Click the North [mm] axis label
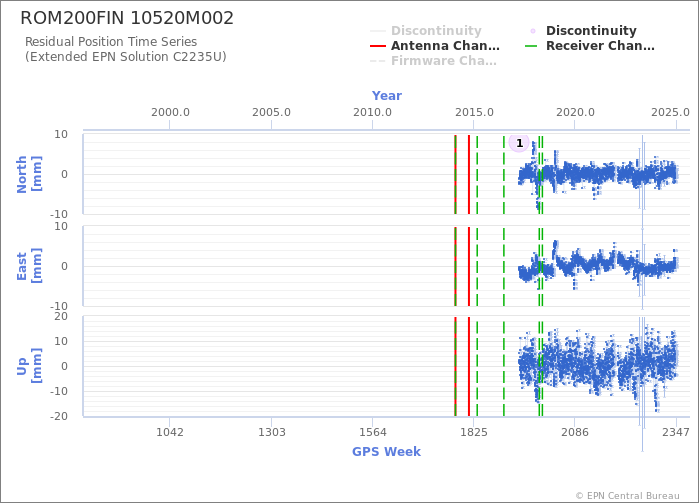Viewport: 700px width, 504px height. (x=29, y=174)
